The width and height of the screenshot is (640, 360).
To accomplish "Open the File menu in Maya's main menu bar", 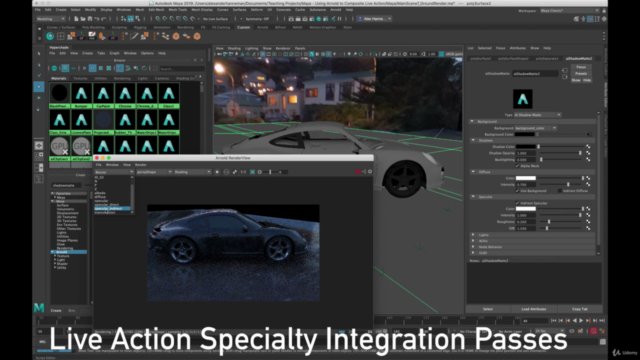I will (x=38, y=9).
